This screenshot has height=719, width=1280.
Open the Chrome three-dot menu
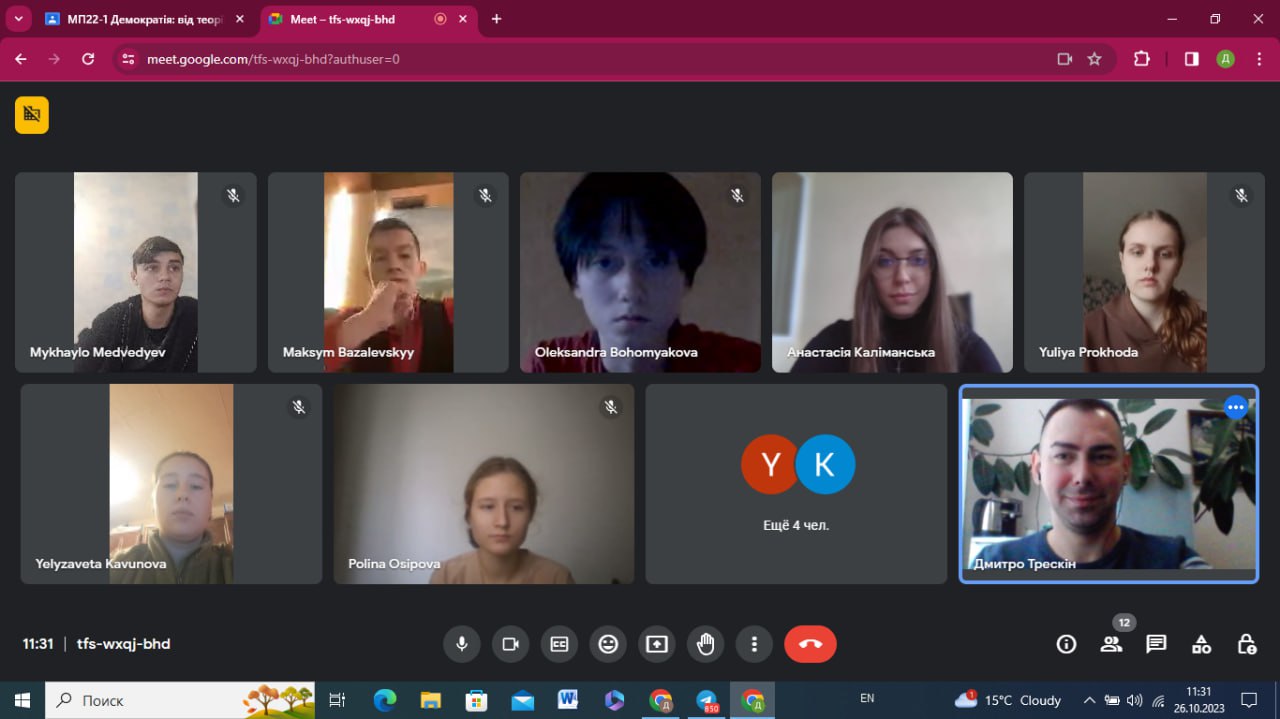(1257, 59)
